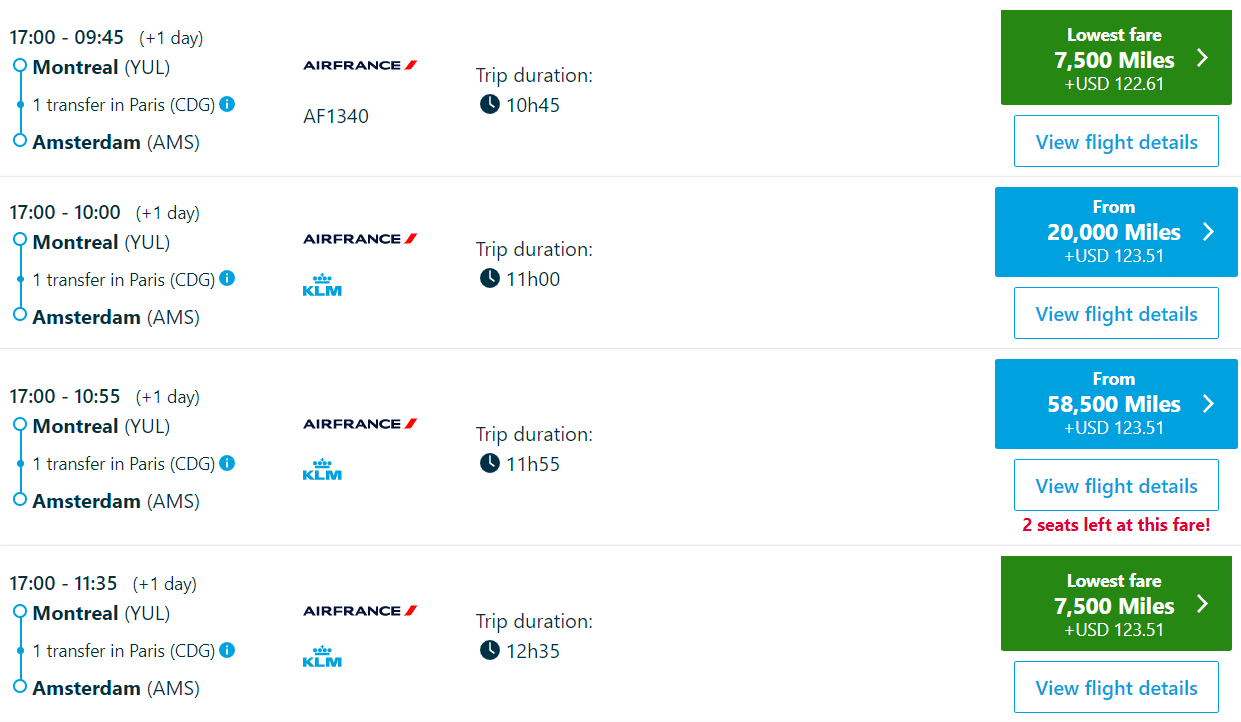
Task: View flight details for 10h45 flight
Action: (1116, 142)
